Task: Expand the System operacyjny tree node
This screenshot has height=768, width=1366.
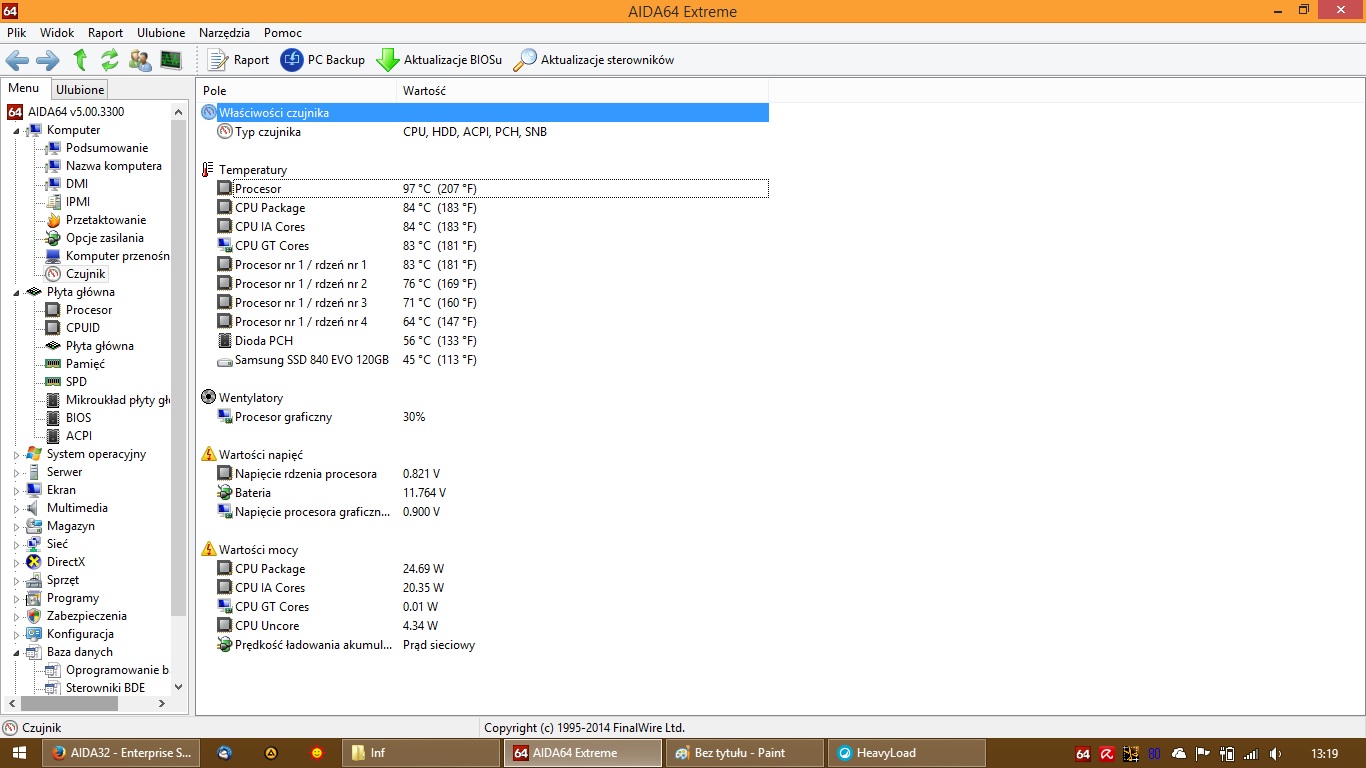Action: tap(16, 455)
